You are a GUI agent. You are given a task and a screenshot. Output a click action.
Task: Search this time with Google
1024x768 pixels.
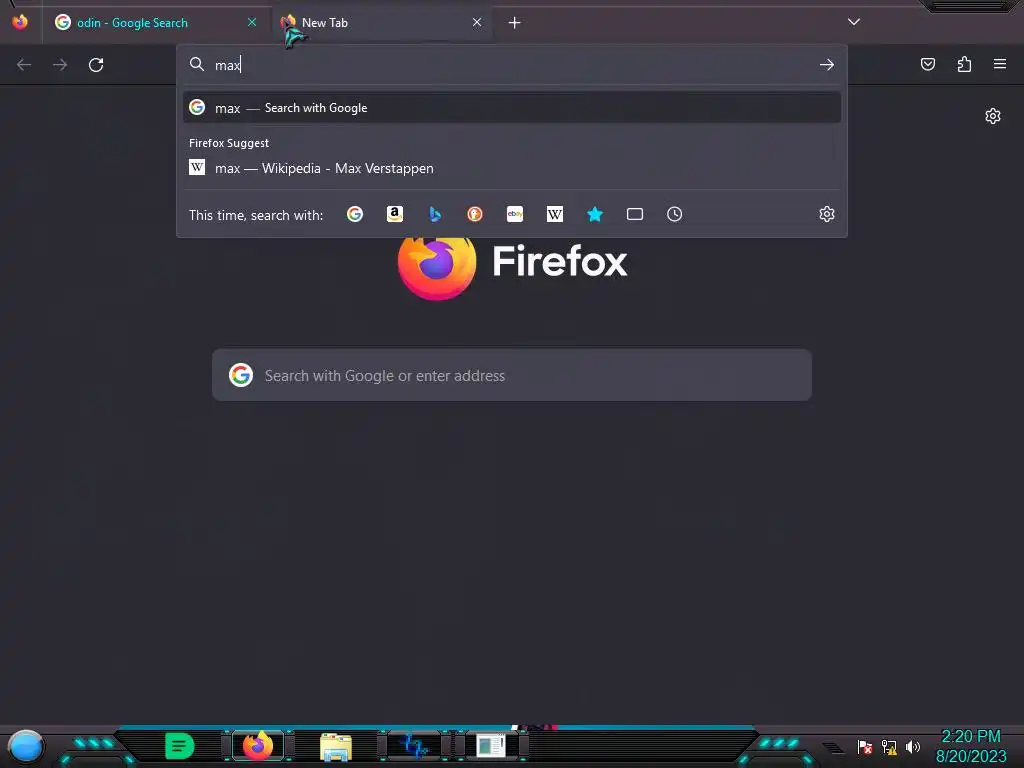(x=355, y=214)
